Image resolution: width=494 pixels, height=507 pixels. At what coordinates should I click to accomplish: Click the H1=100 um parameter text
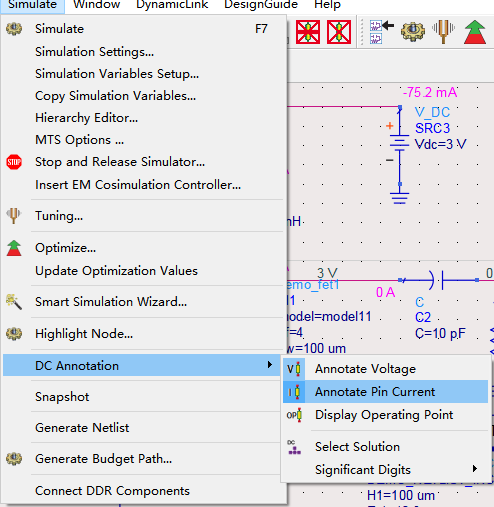tap(401, 495)
